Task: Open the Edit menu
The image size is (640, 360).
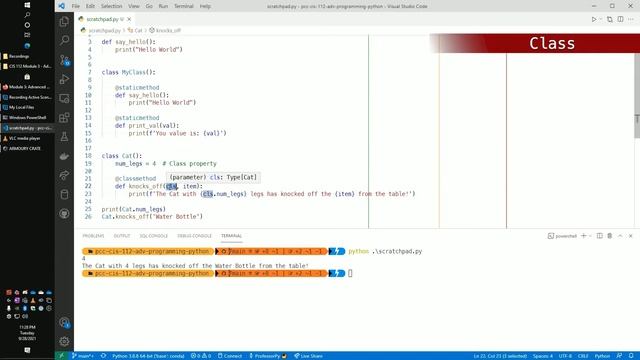Action: click(90, 6)
